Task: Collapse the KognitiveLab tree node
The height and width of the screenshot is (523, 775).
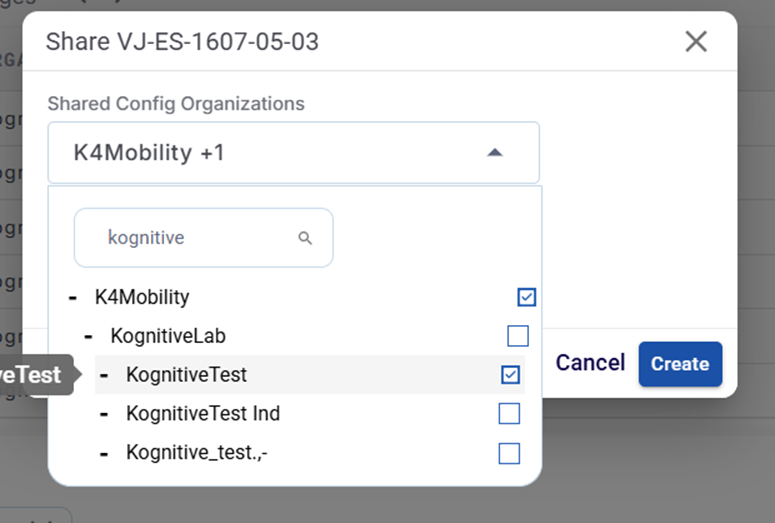Action: click(x=89, y=336)
